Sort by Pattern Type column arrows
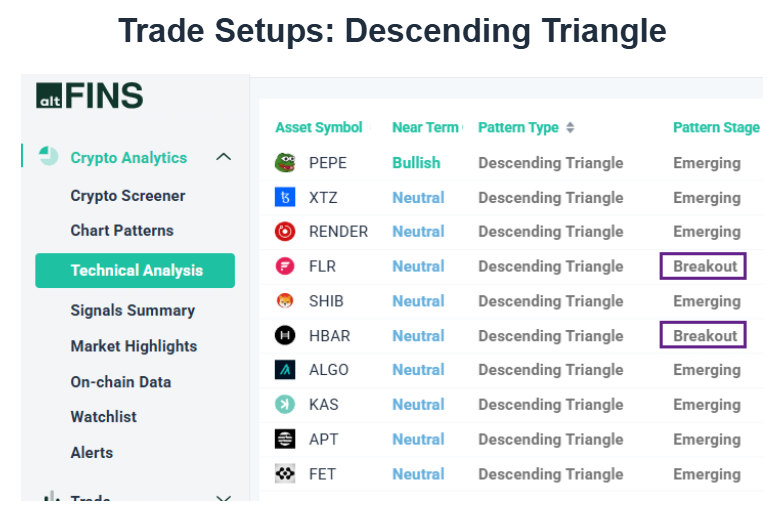 [570, 128]
